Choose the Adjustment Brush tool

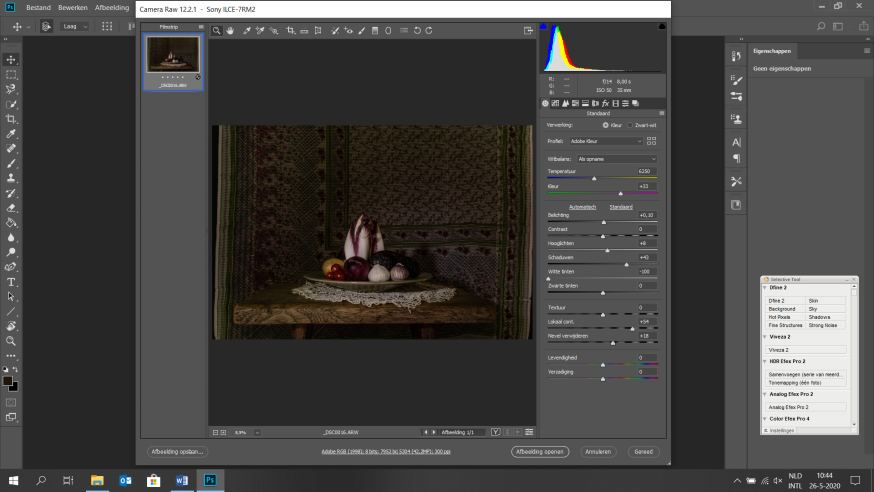[362, 31]
